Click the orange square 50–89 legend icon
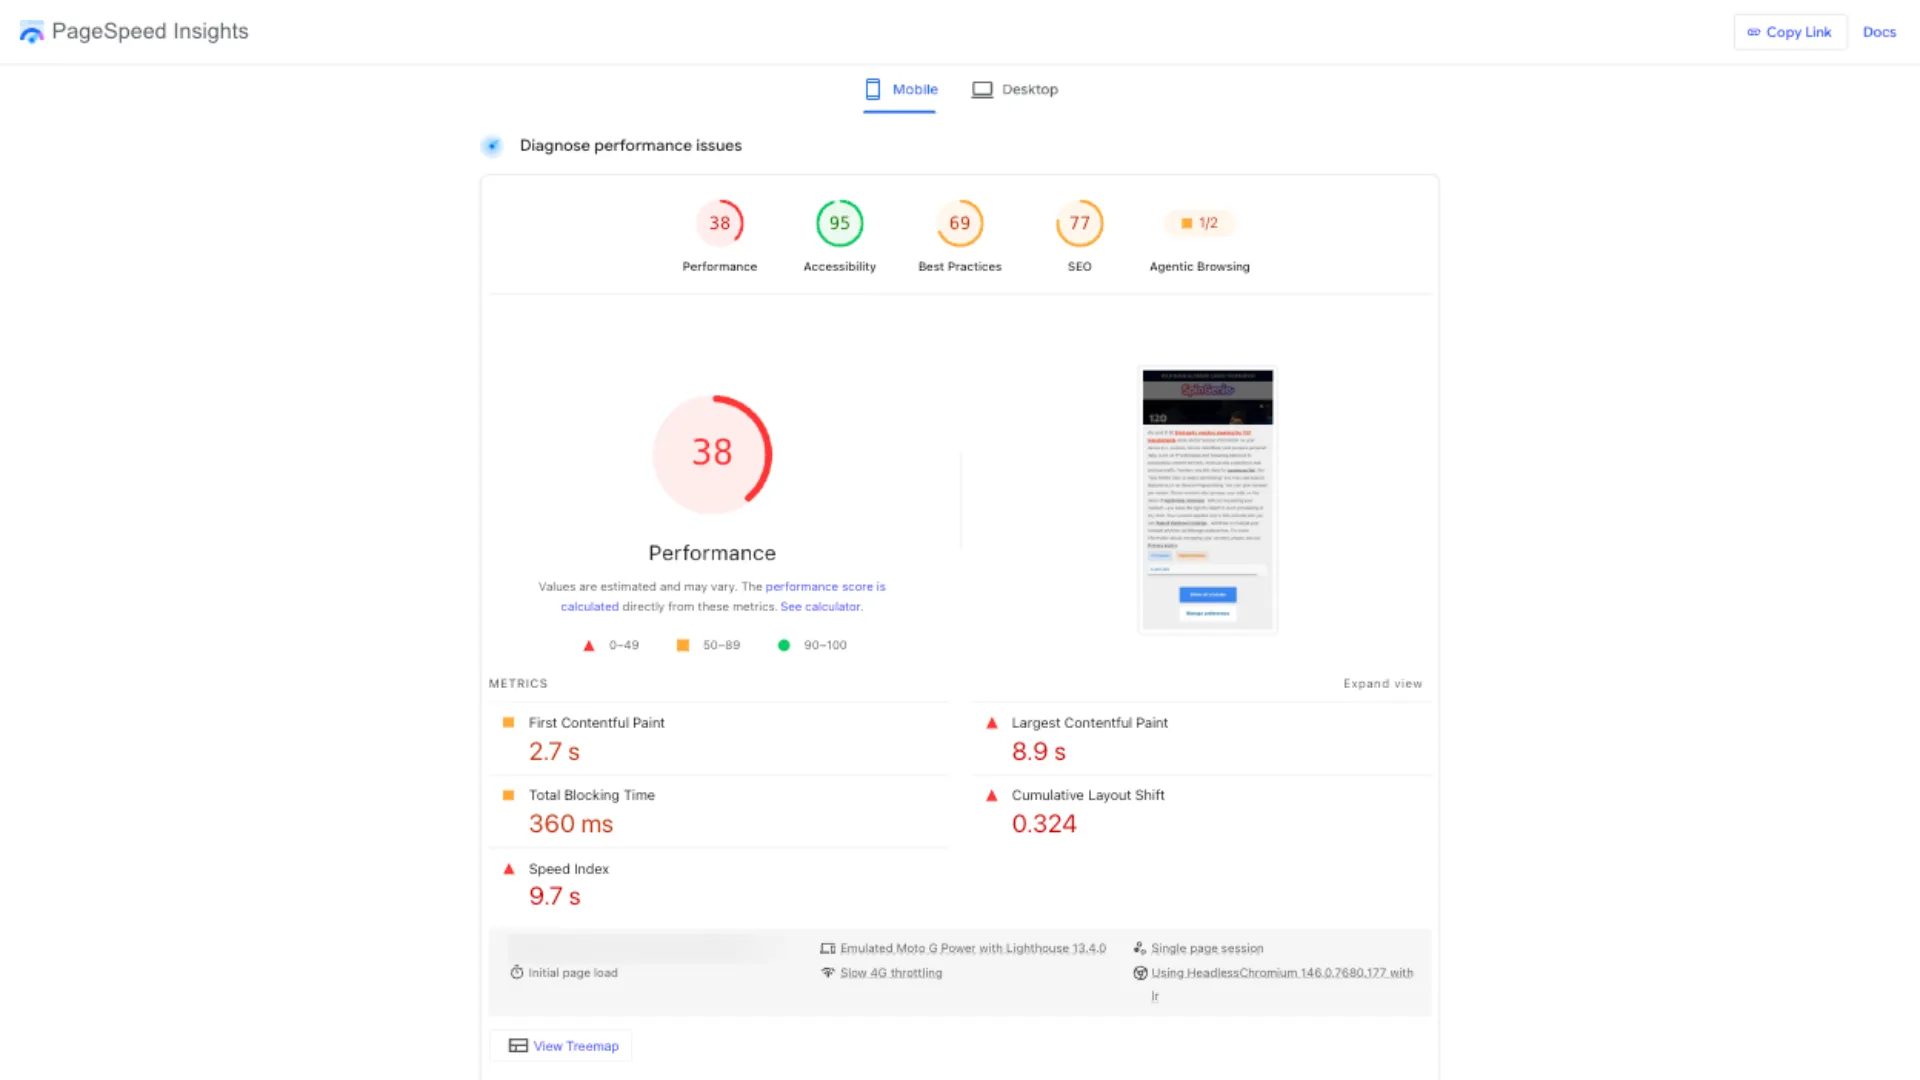The width and height of the screenshot is (1920, 1080). [x=683, y=646]
